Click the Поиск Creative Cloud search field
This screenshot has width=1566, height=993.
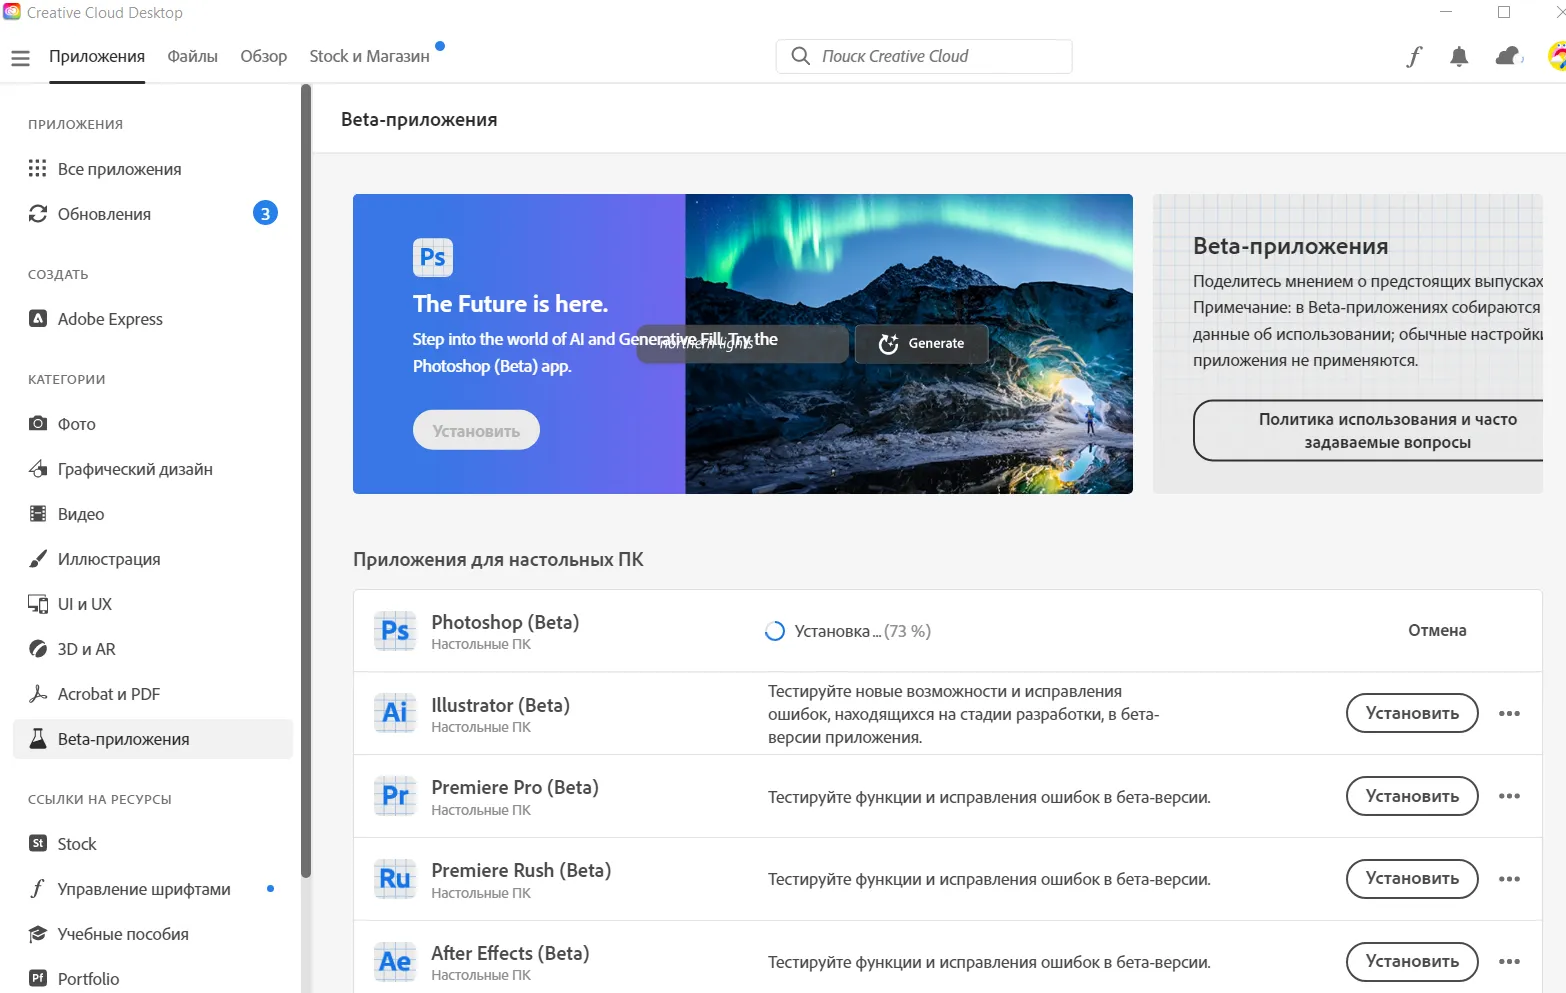(924, 56)
